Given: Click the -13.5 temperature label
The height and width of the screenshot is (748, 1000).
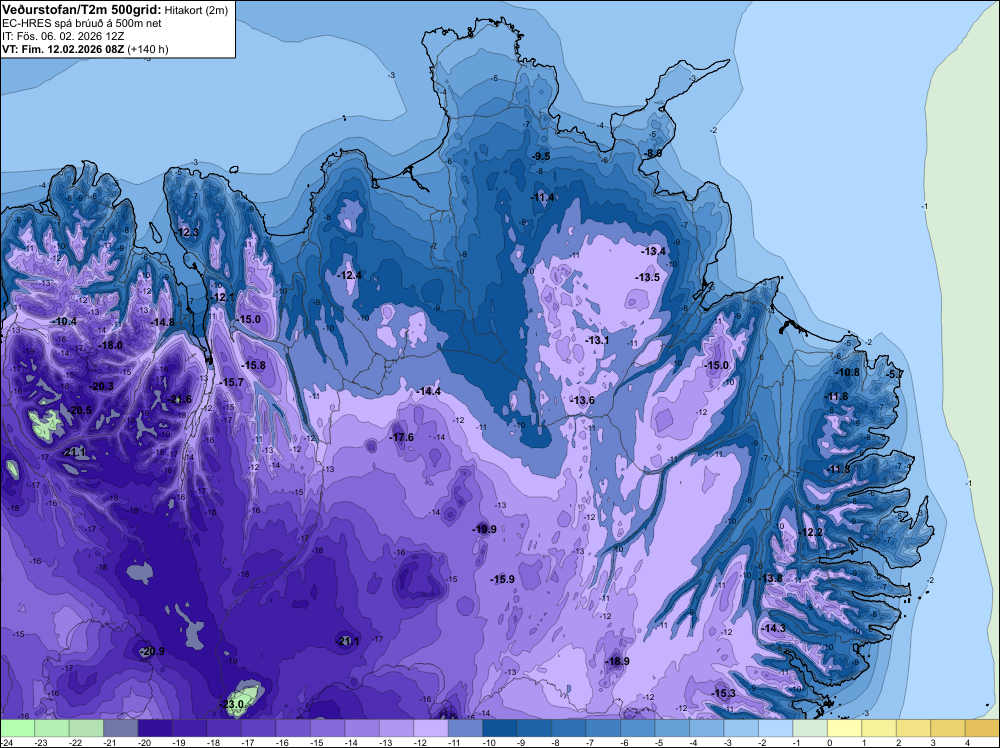Looking at the screenshot, I should (648, 277).
